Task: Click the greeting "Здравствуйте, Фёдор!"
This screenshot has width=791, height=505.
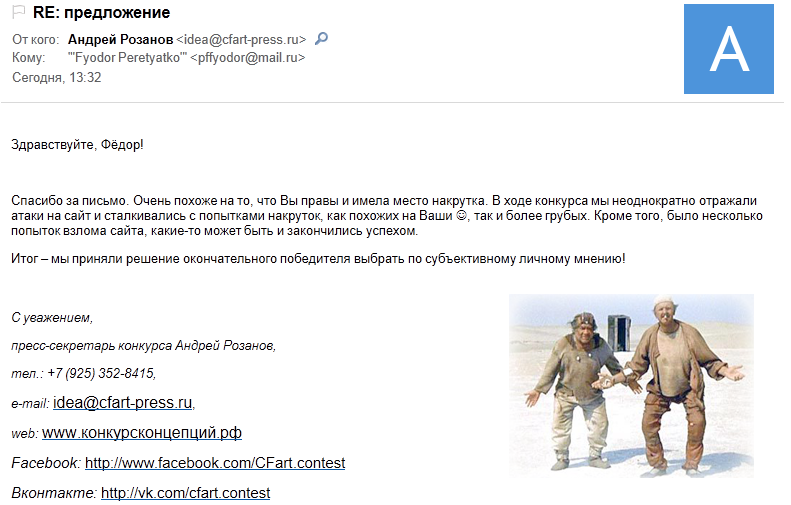Action: 77,145
